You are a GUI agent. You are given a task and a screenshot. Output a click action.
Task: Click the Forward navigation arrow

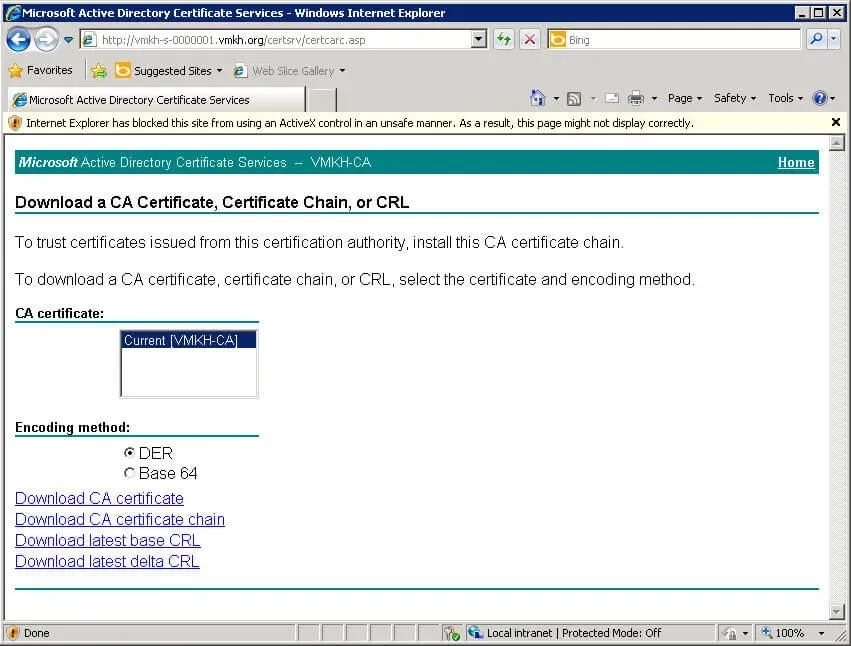point(46,40)
